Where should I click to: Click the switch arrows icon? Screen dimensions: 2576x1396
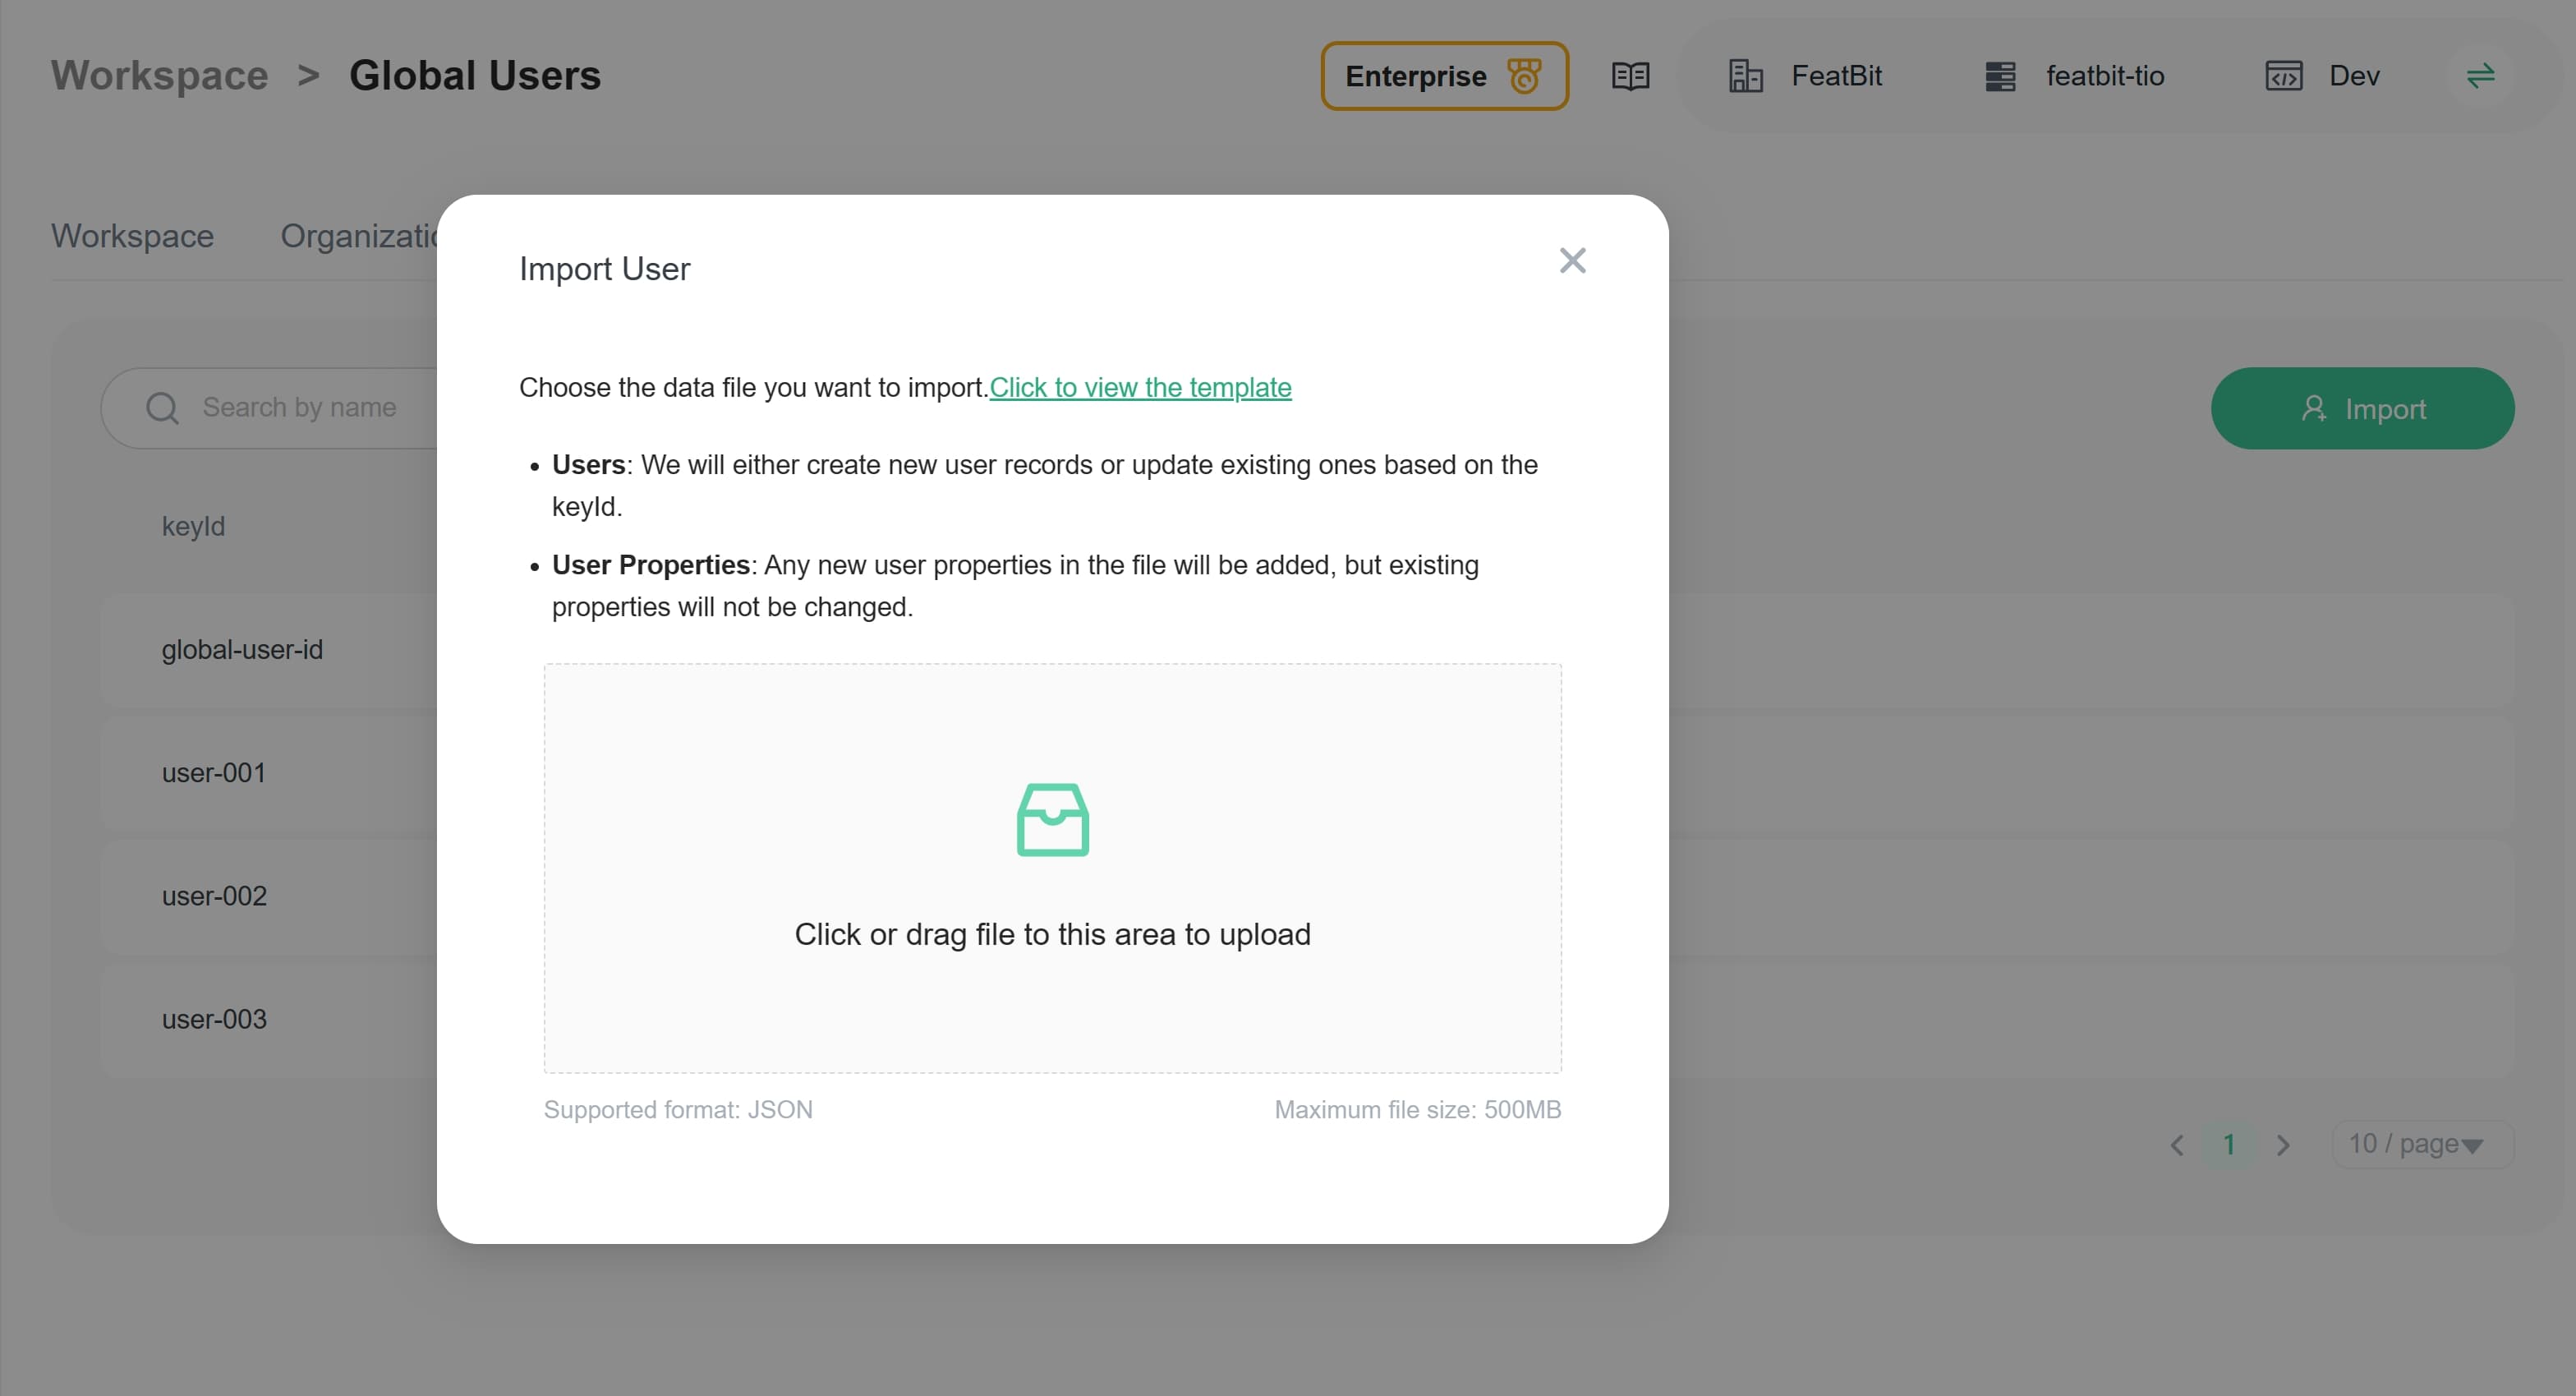(x=2480, y=76)
